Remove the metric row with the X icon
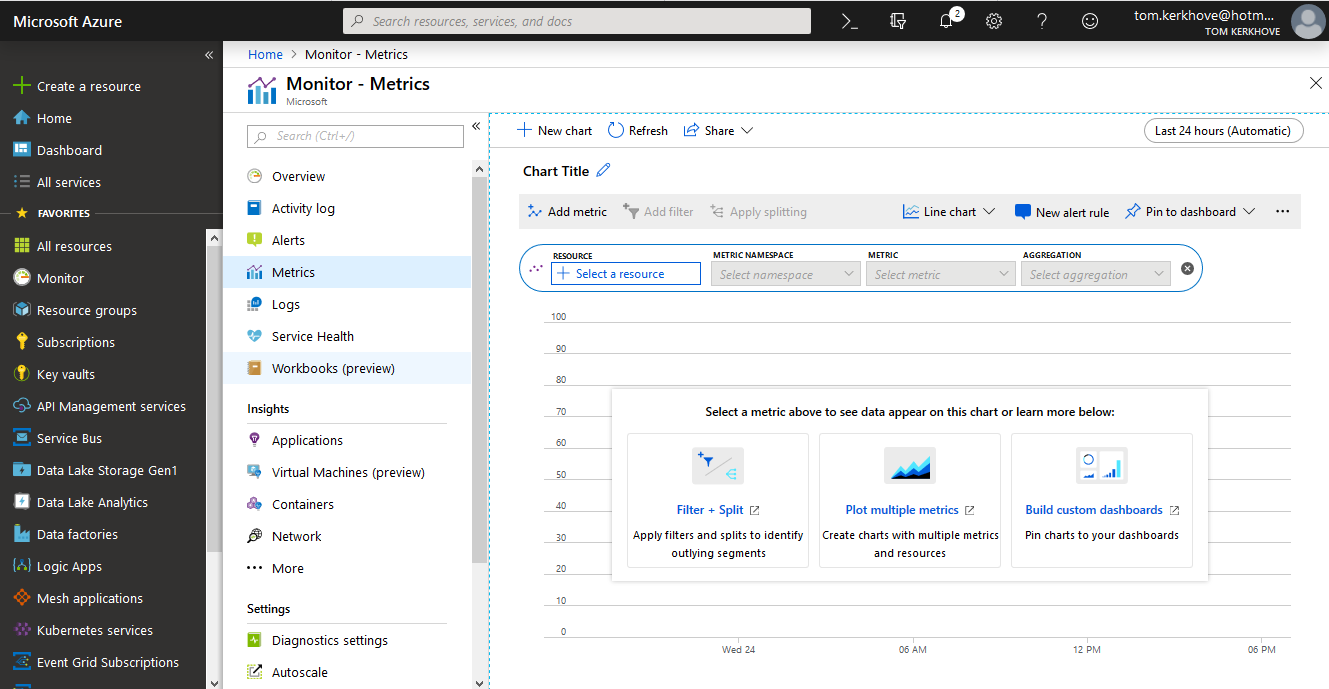The width and height of the screenshot is (1329, 689). [1187, 268]
